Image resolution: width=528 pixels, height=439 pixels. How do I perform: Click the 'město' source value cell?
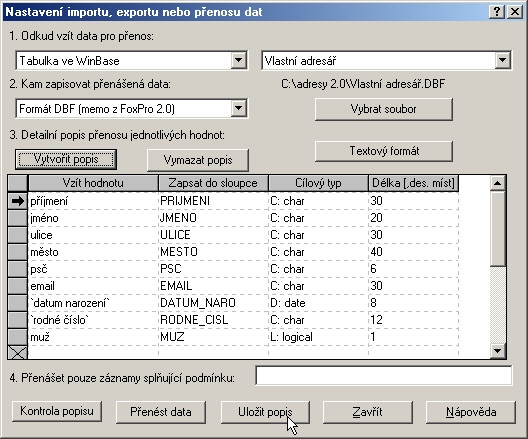pos(93,252)
